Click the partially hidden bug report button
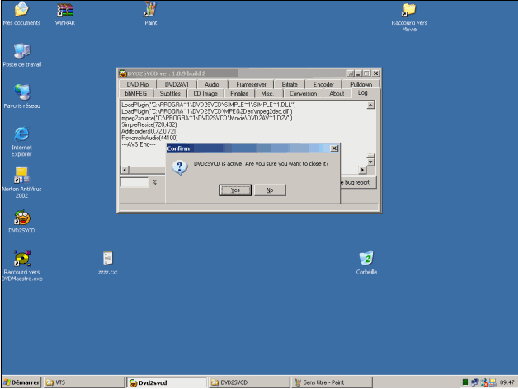518x389 pixels. click(358, 183)
